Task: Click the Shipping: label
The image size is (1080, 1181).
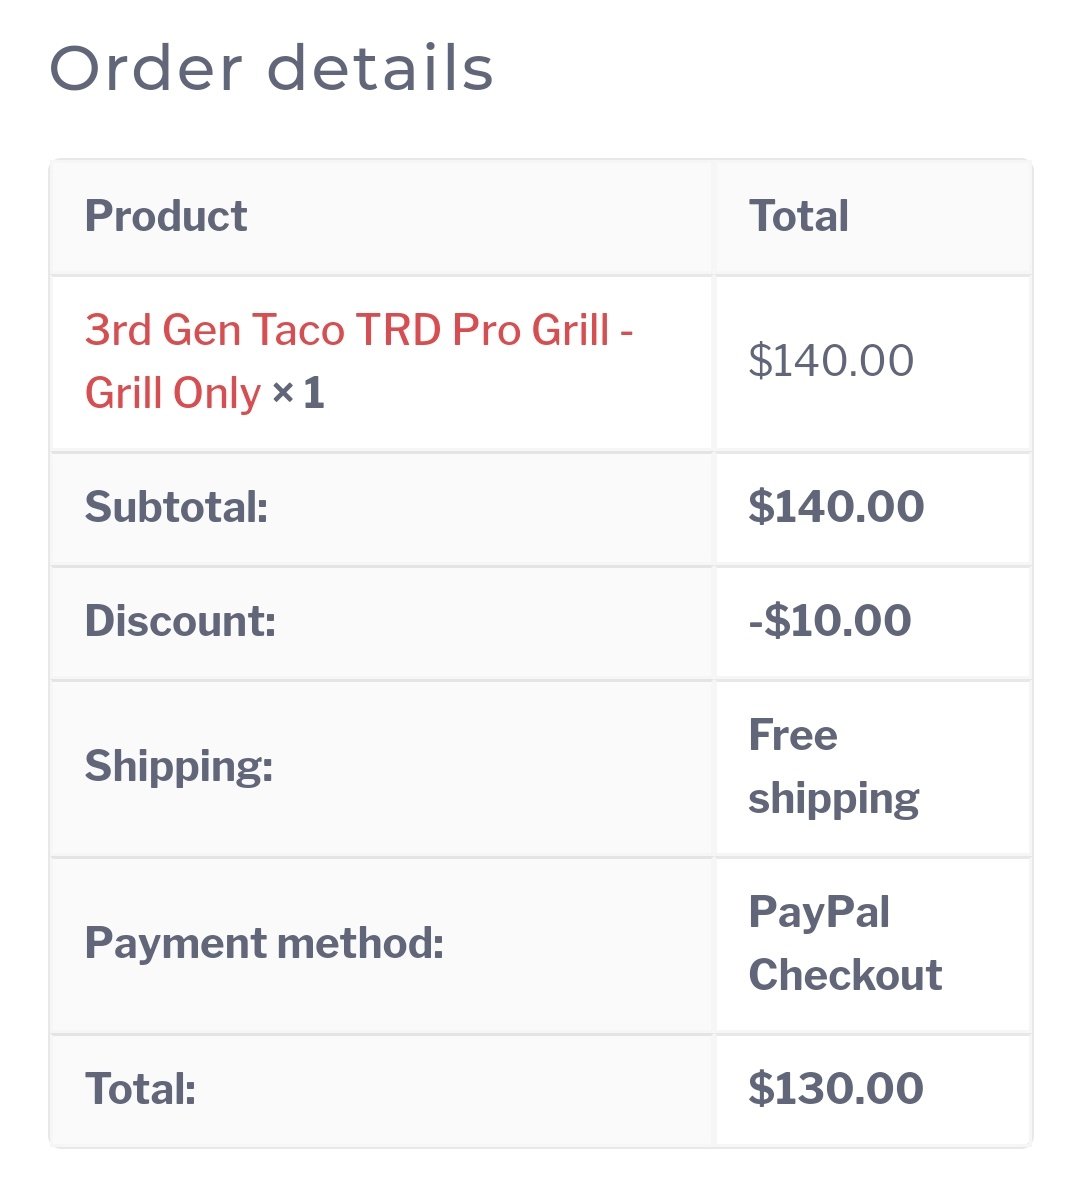Action: pyautogui.click(x=178, y=767)
